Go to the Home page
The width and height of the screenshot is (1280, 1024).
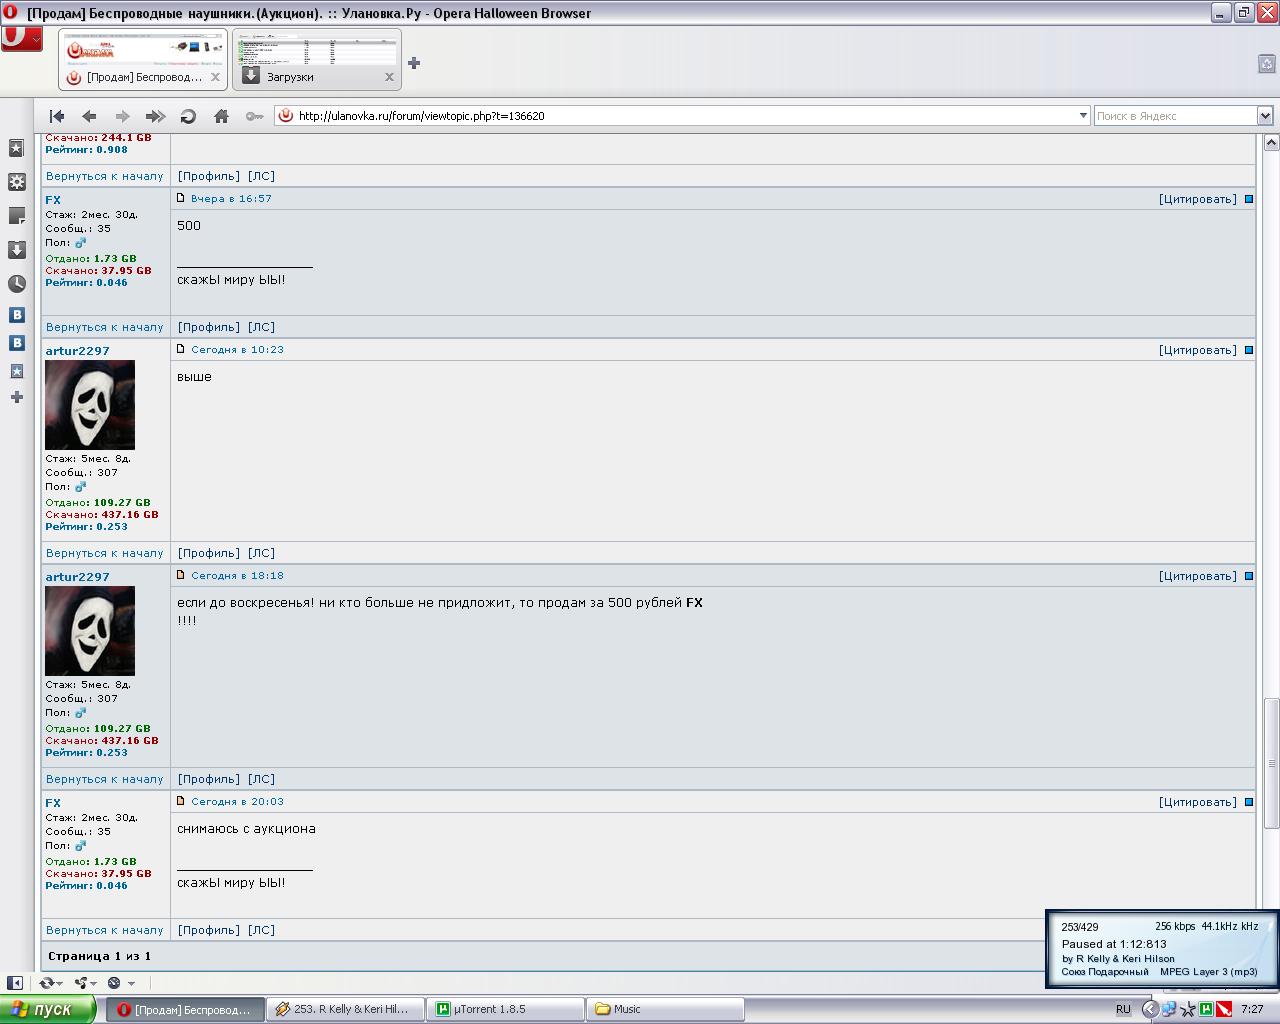point(221,116)
